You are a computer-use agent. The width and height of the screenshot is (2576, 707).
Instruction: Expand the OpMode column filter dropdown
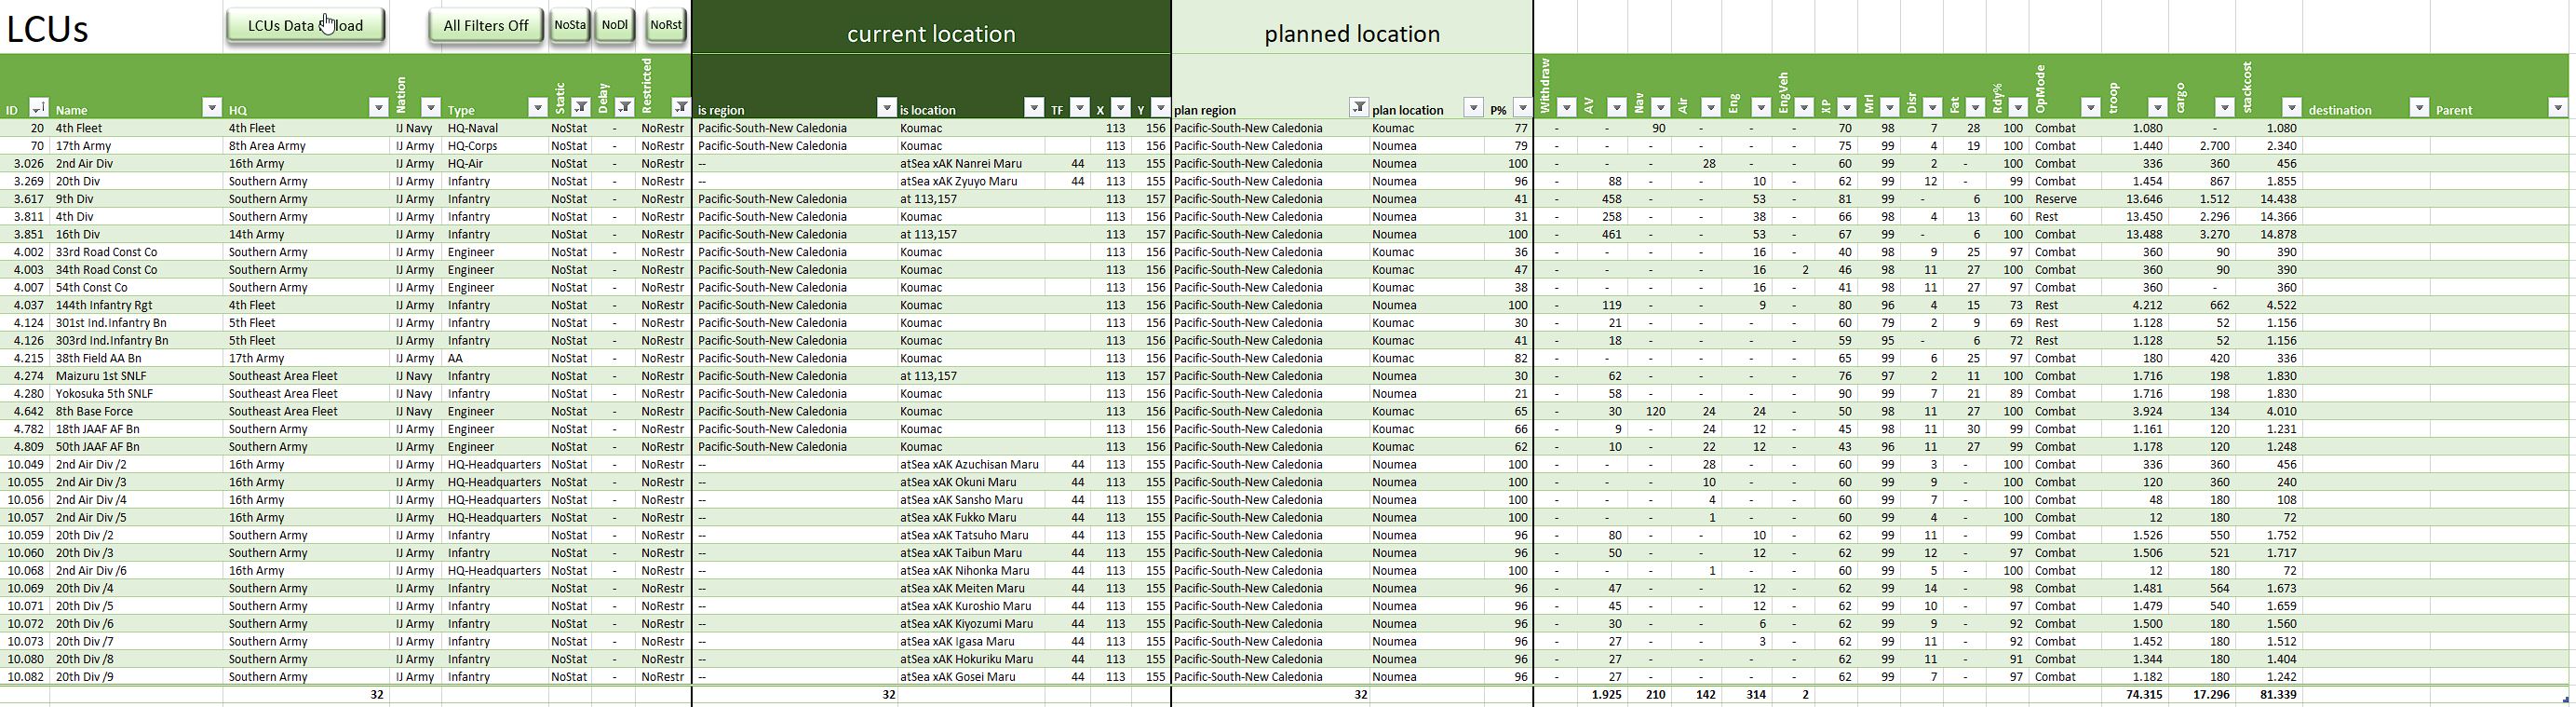tap(2090, 108)
